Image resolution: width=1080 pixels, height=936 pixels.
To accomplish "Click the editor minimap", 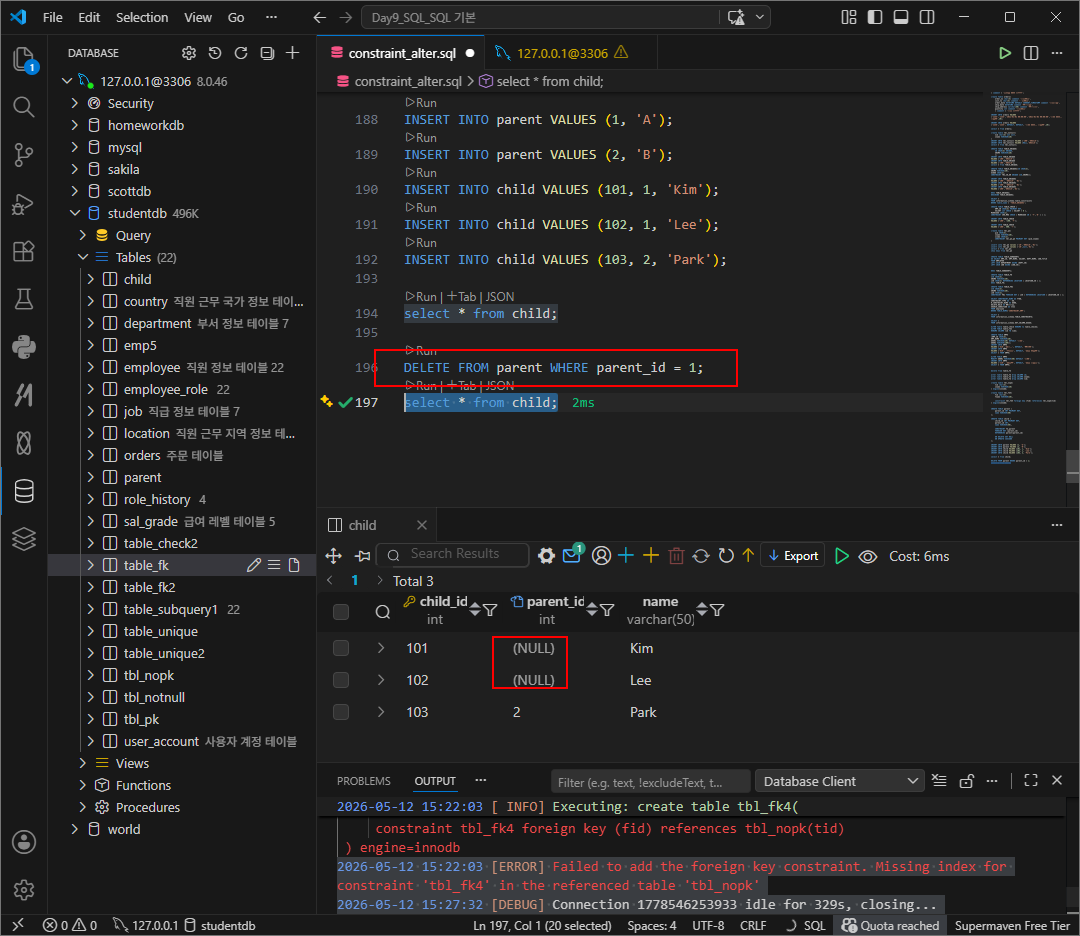I will coord(1025,279).
